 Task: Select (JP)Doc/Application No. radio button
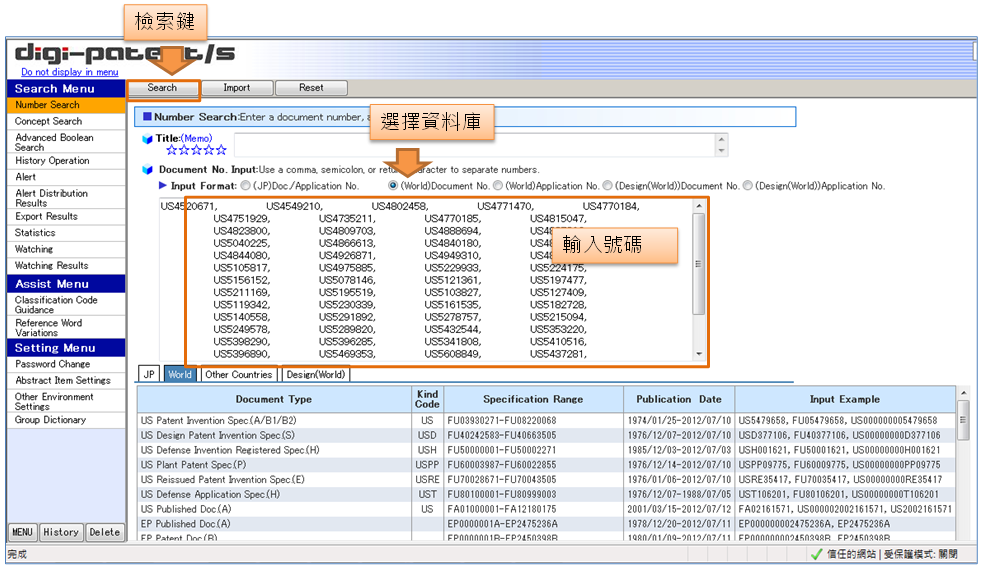click(x=245, y=186)
